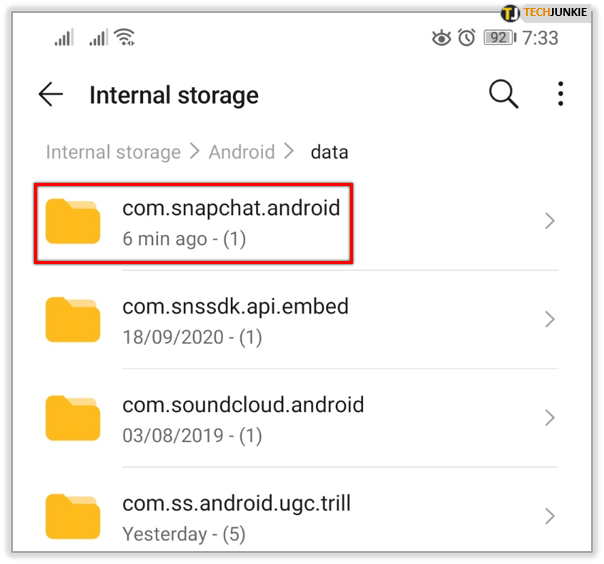604x564 pixels.
Task: Click the com.snapchat.android folder icon
Action: pos(73,222)
